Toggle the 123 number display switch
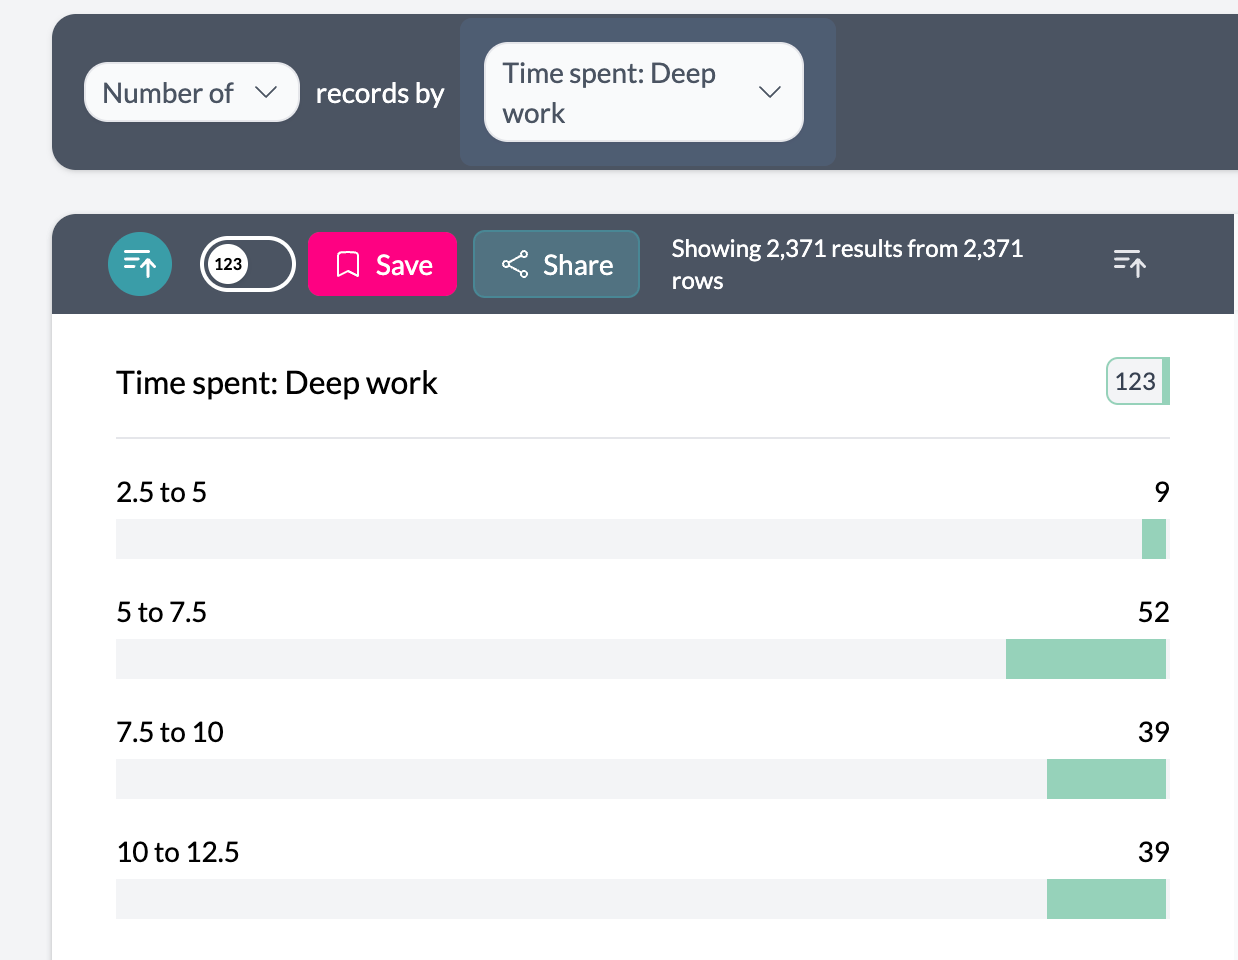 pyautogui.click(x=248, y=264)
